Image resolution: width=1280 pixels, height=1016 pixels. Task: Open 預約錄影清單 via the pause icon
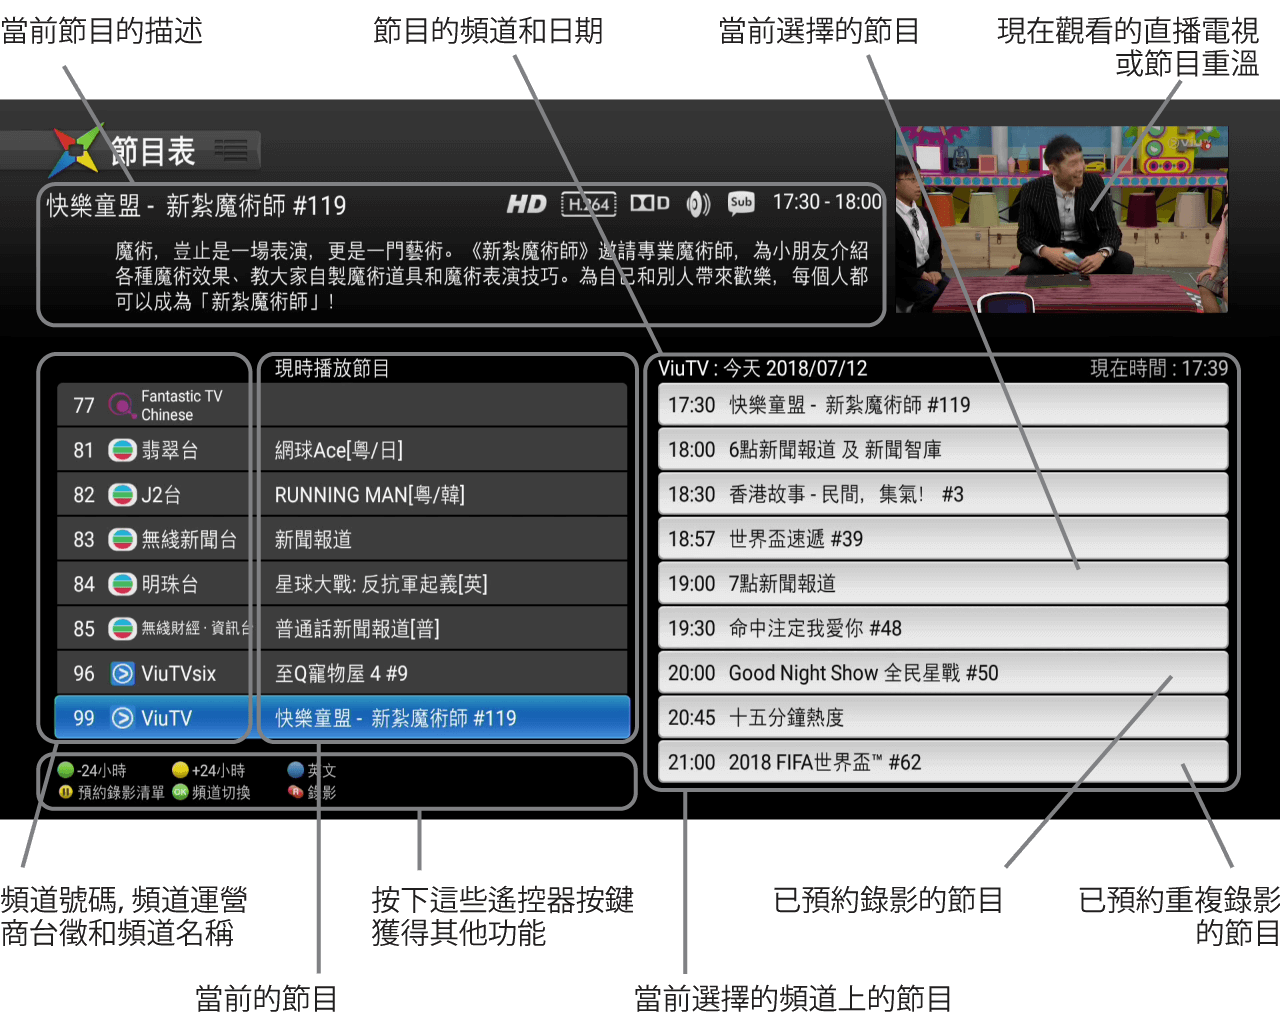[66, 792]
